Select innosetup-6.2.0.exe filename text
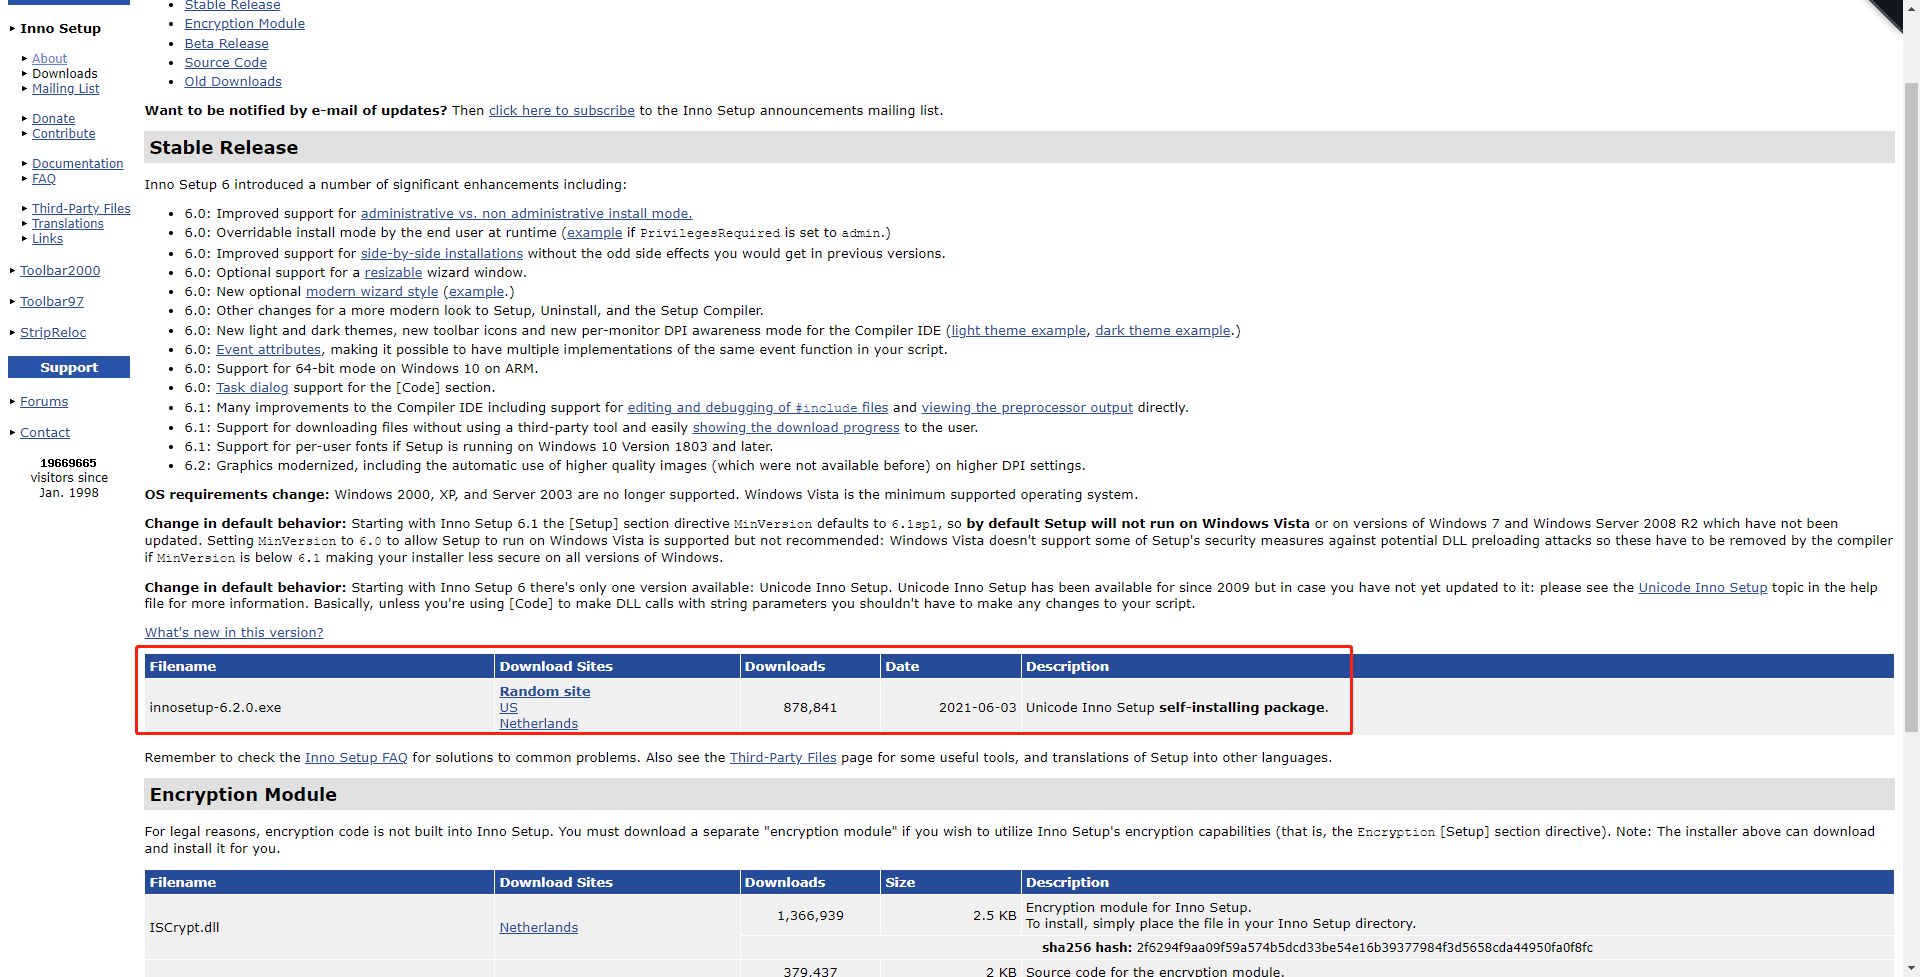This screenshot has height=977, width=1920. [x=215, y=708]
